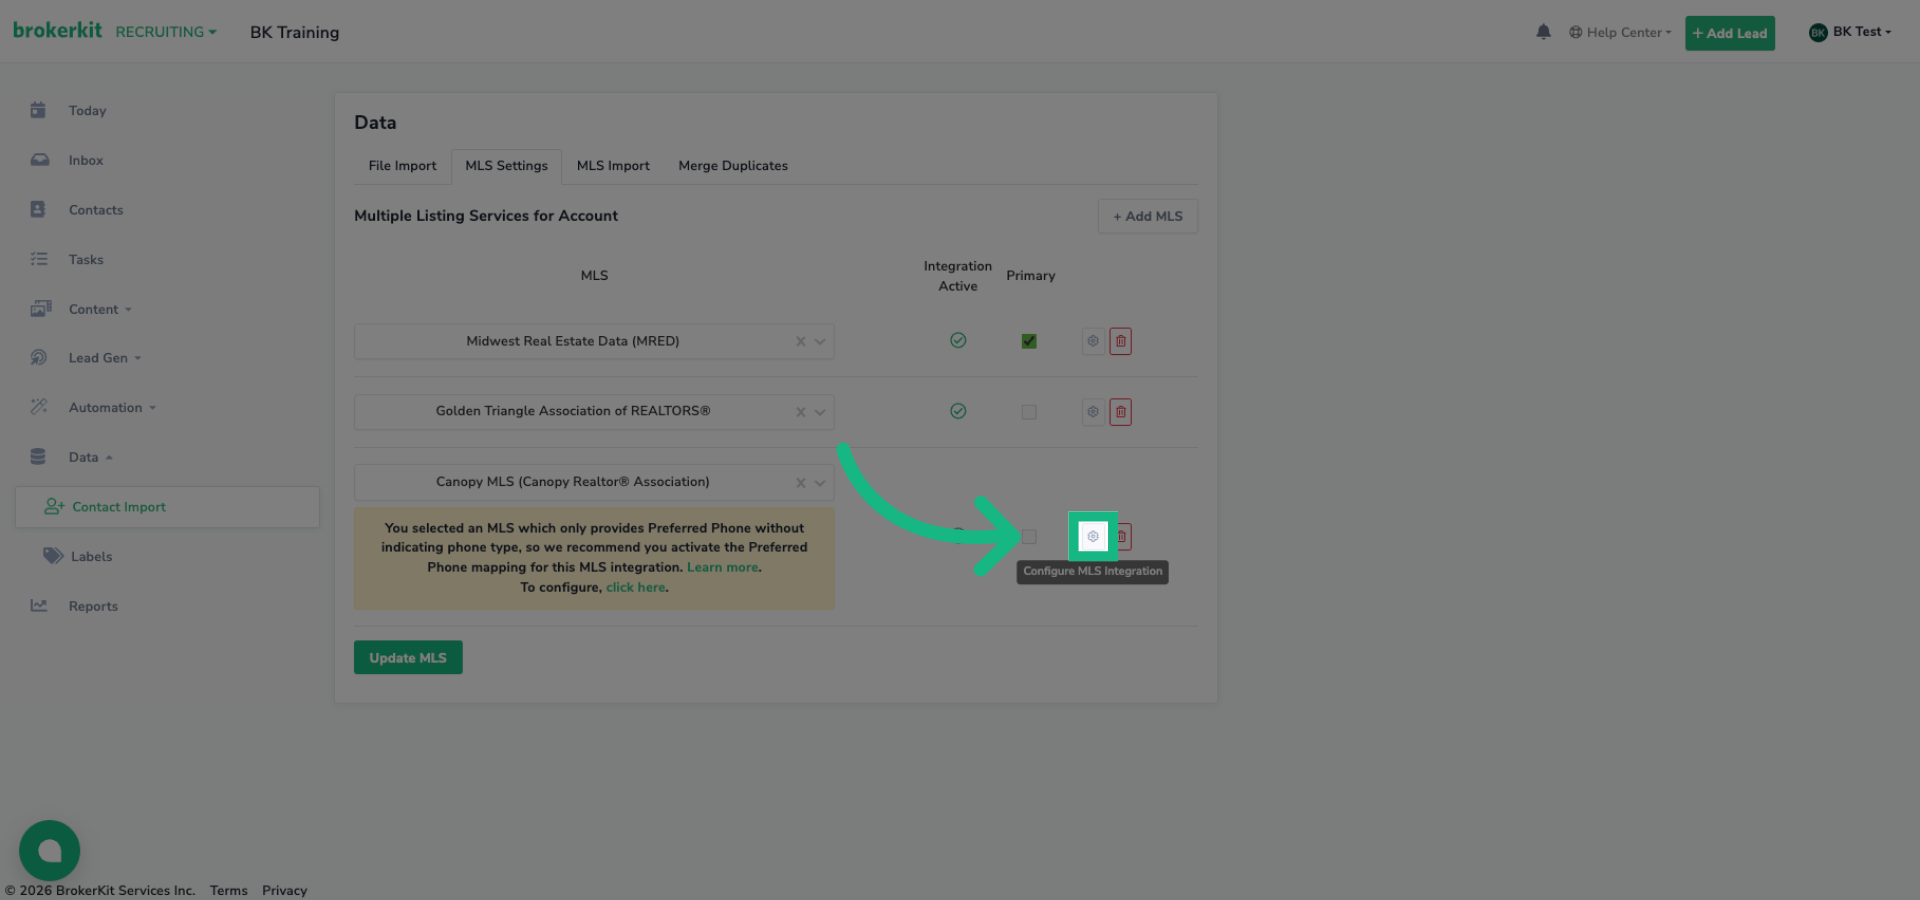Click the Labels tag icon

[53, 555]
